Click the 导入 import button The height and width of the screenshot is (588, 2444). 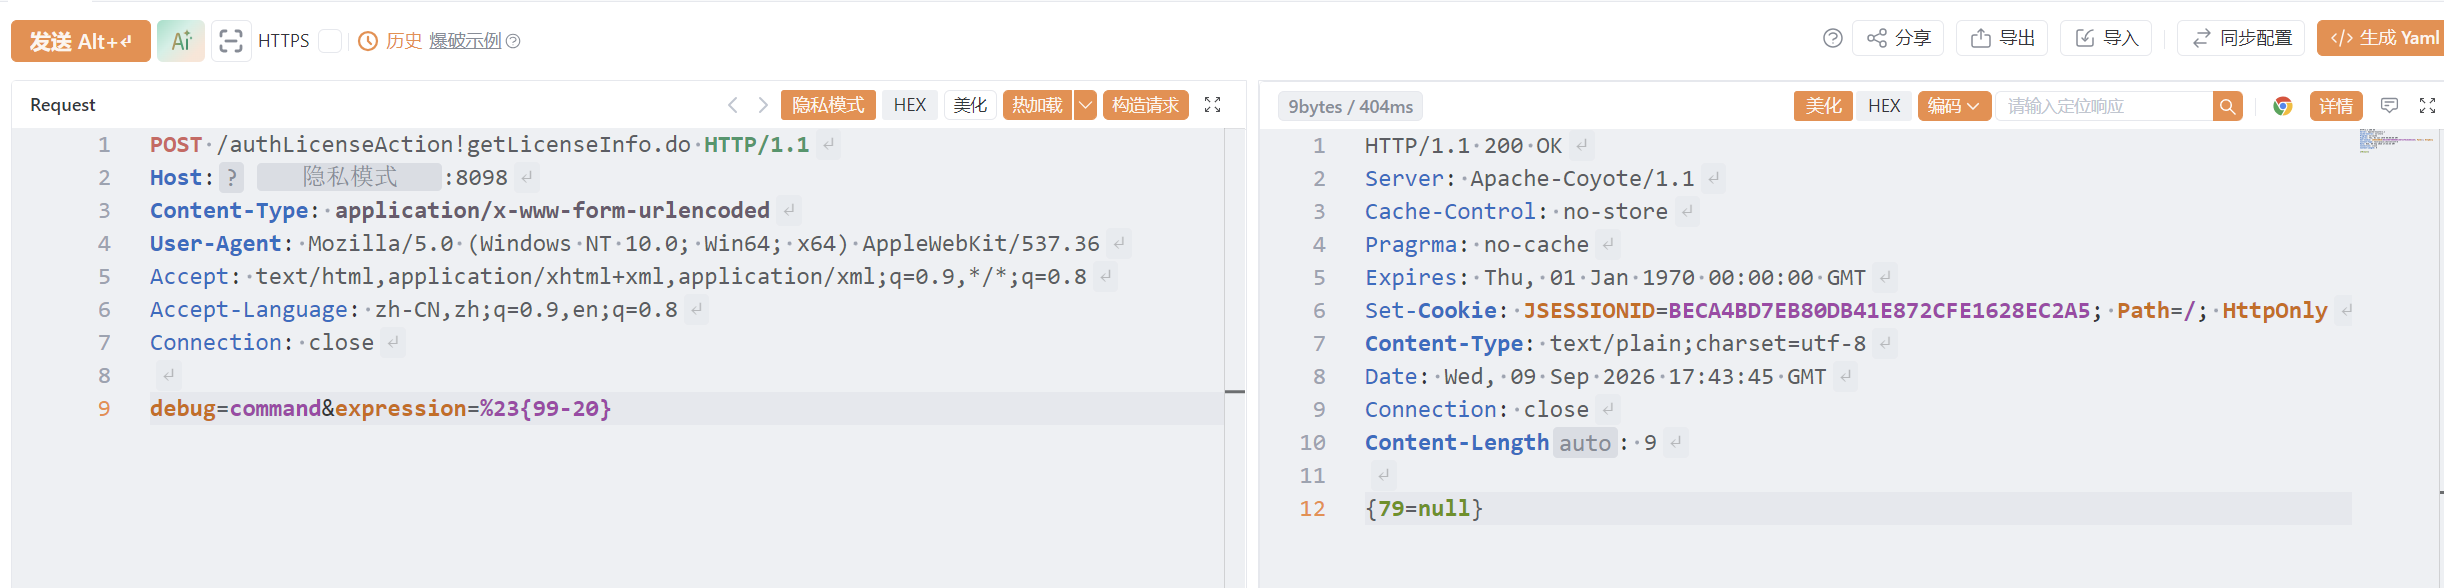click(2106, 38)
